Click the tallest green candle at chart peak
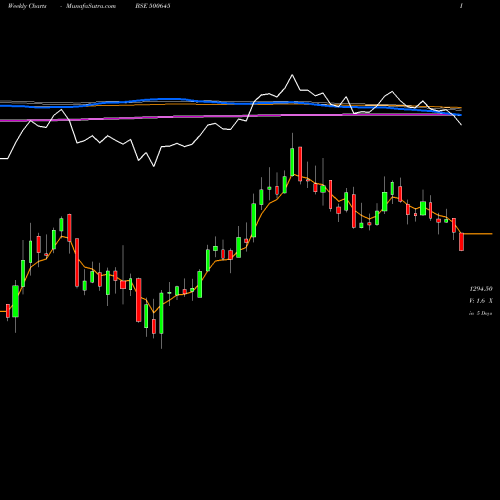Image resolution: width=500 pixels, height=500 pixels. (292, 162)
